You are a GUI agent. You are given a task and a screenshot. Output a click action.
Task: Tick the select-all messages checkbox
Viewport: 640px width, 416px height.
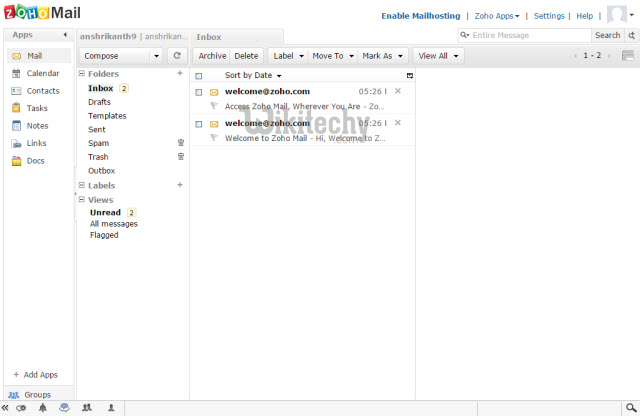click(199, 76)
